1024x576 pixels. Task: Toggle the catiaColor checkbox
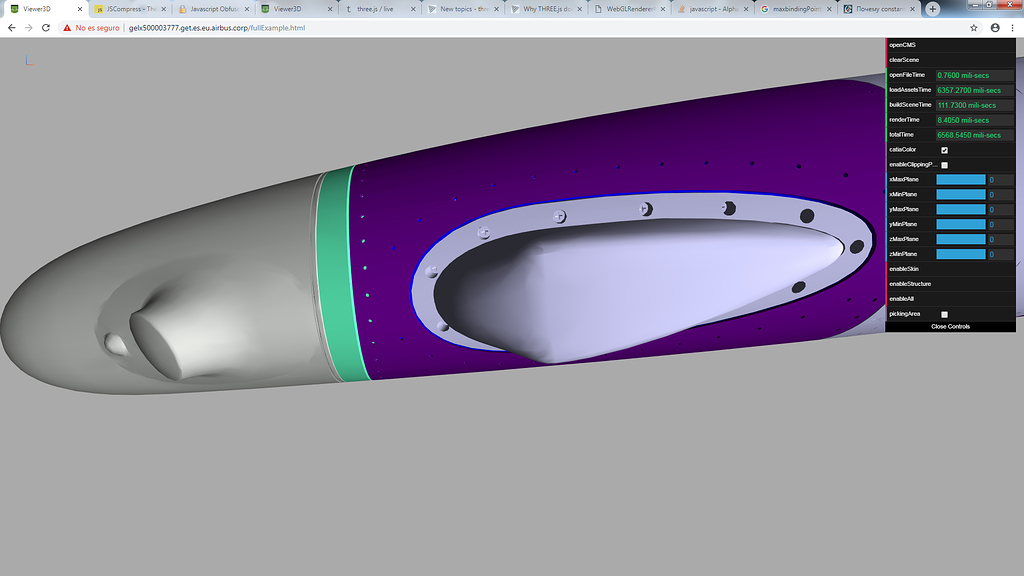tap(942, 149)
